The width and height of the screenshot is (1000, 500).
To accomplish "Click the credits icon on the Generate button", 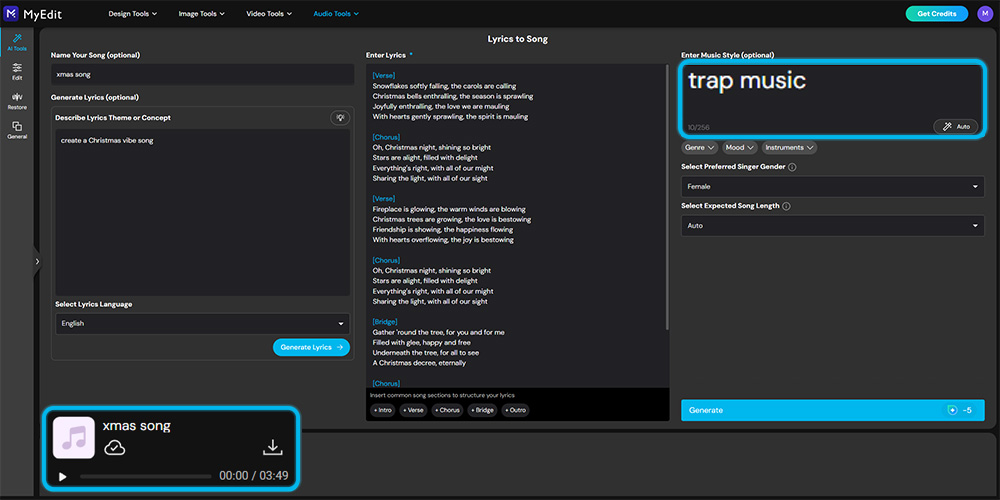I will 952,410.
